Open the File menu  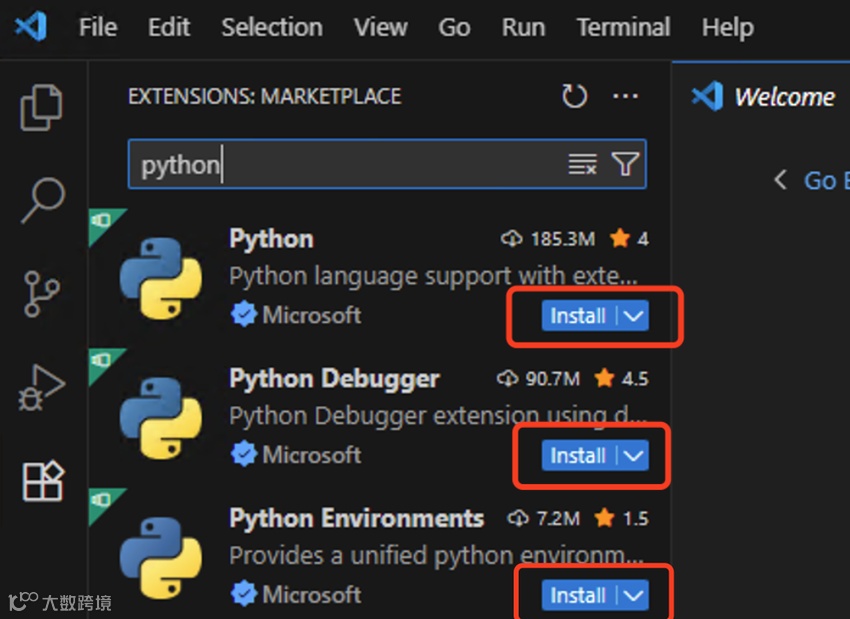97,27
